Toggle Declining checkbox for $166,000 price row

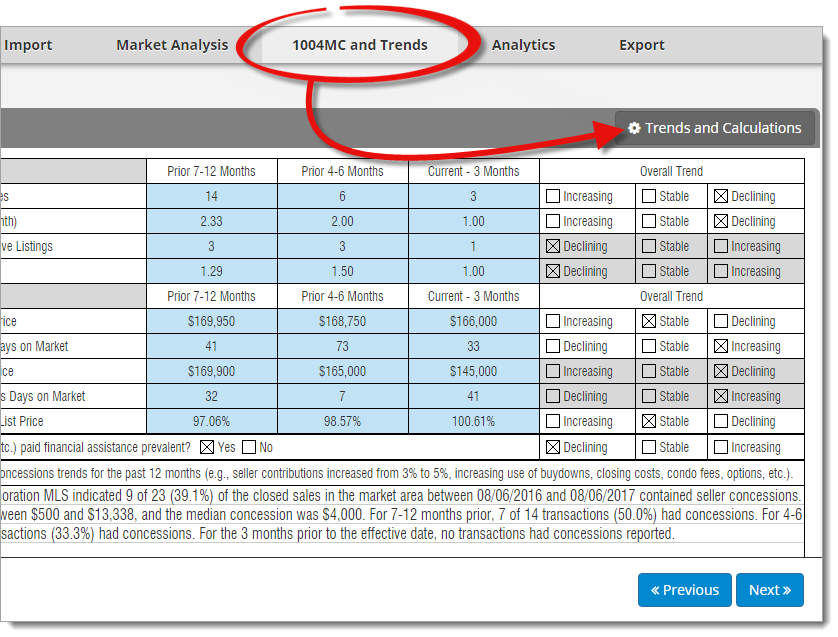click(721, 321)
